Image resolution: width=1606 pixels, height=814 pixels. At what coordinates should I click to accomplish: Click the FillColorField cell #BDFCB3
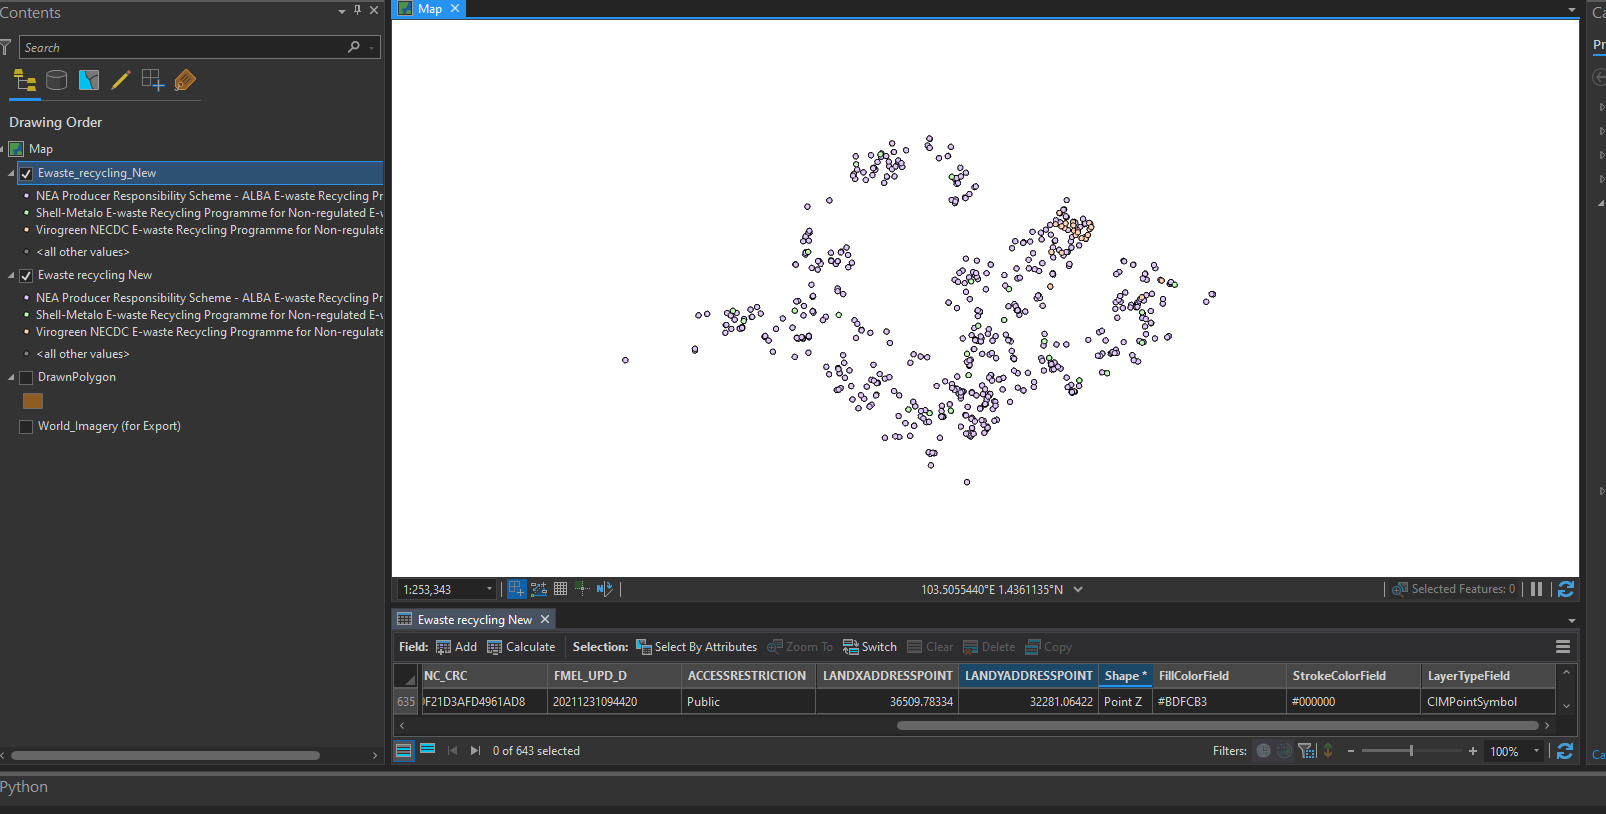coord(1218,702)
